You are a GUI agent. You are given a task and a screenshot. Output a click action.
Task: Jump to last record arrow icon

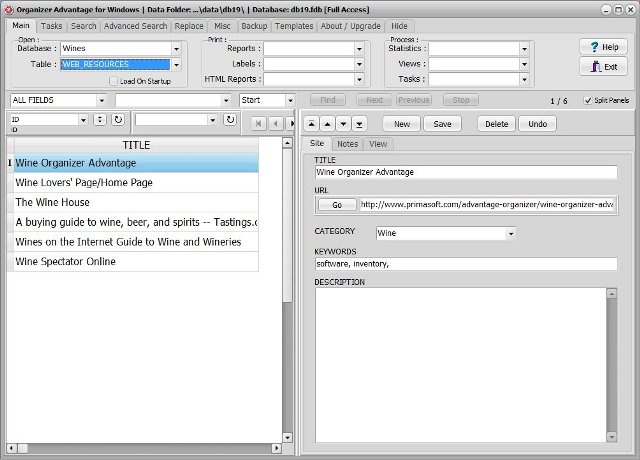359,124
